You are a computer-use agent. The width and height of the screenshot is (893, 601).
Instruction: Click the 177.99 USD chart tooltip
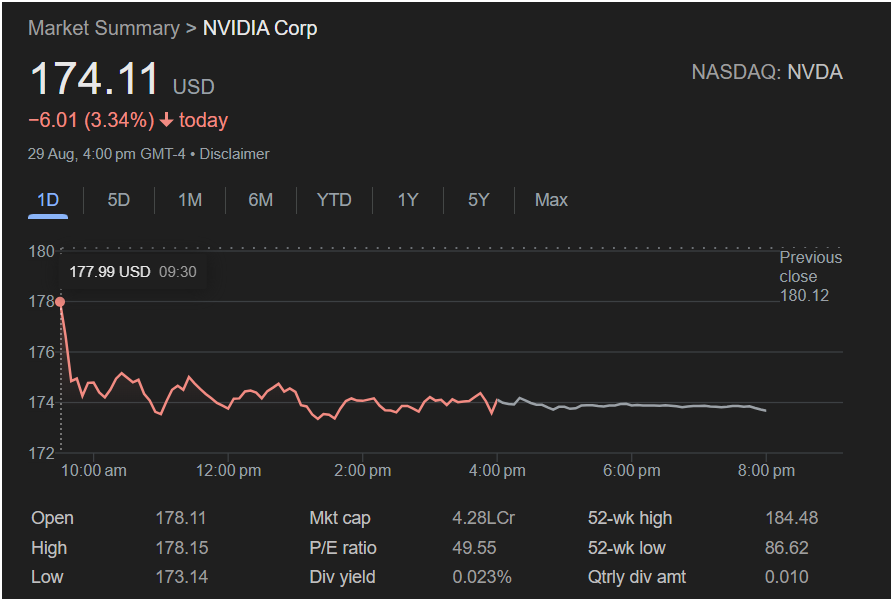click(x=133, y=271)
